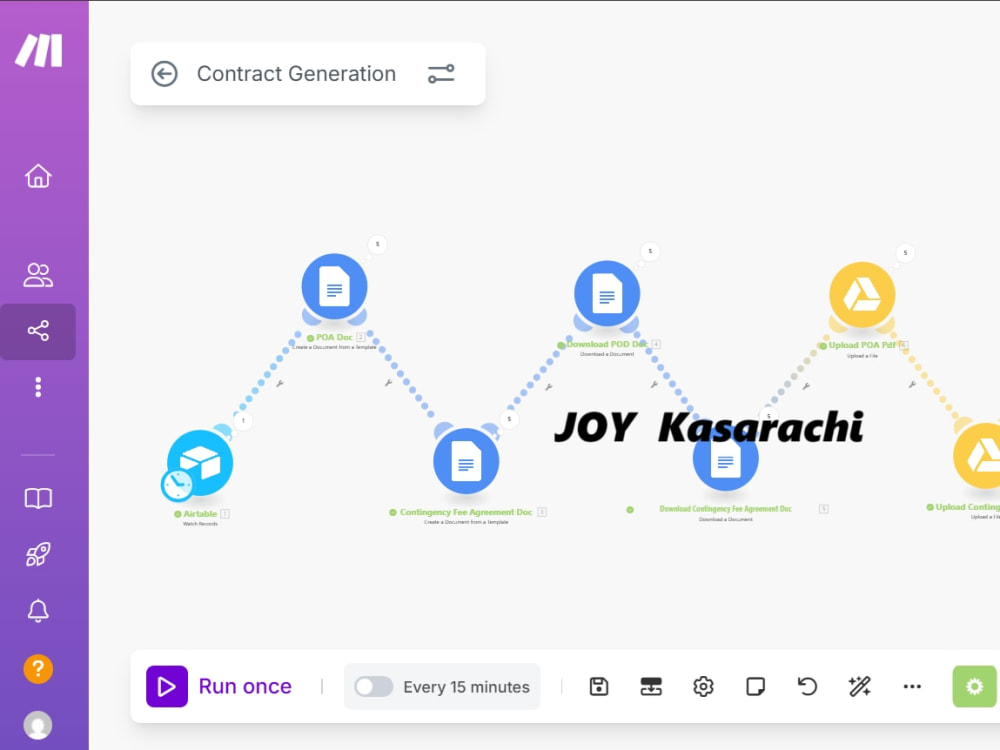Click wrench filter between Airtable and POA Doc
Viewport: 1000px width, 750px height.
(279, 384)
